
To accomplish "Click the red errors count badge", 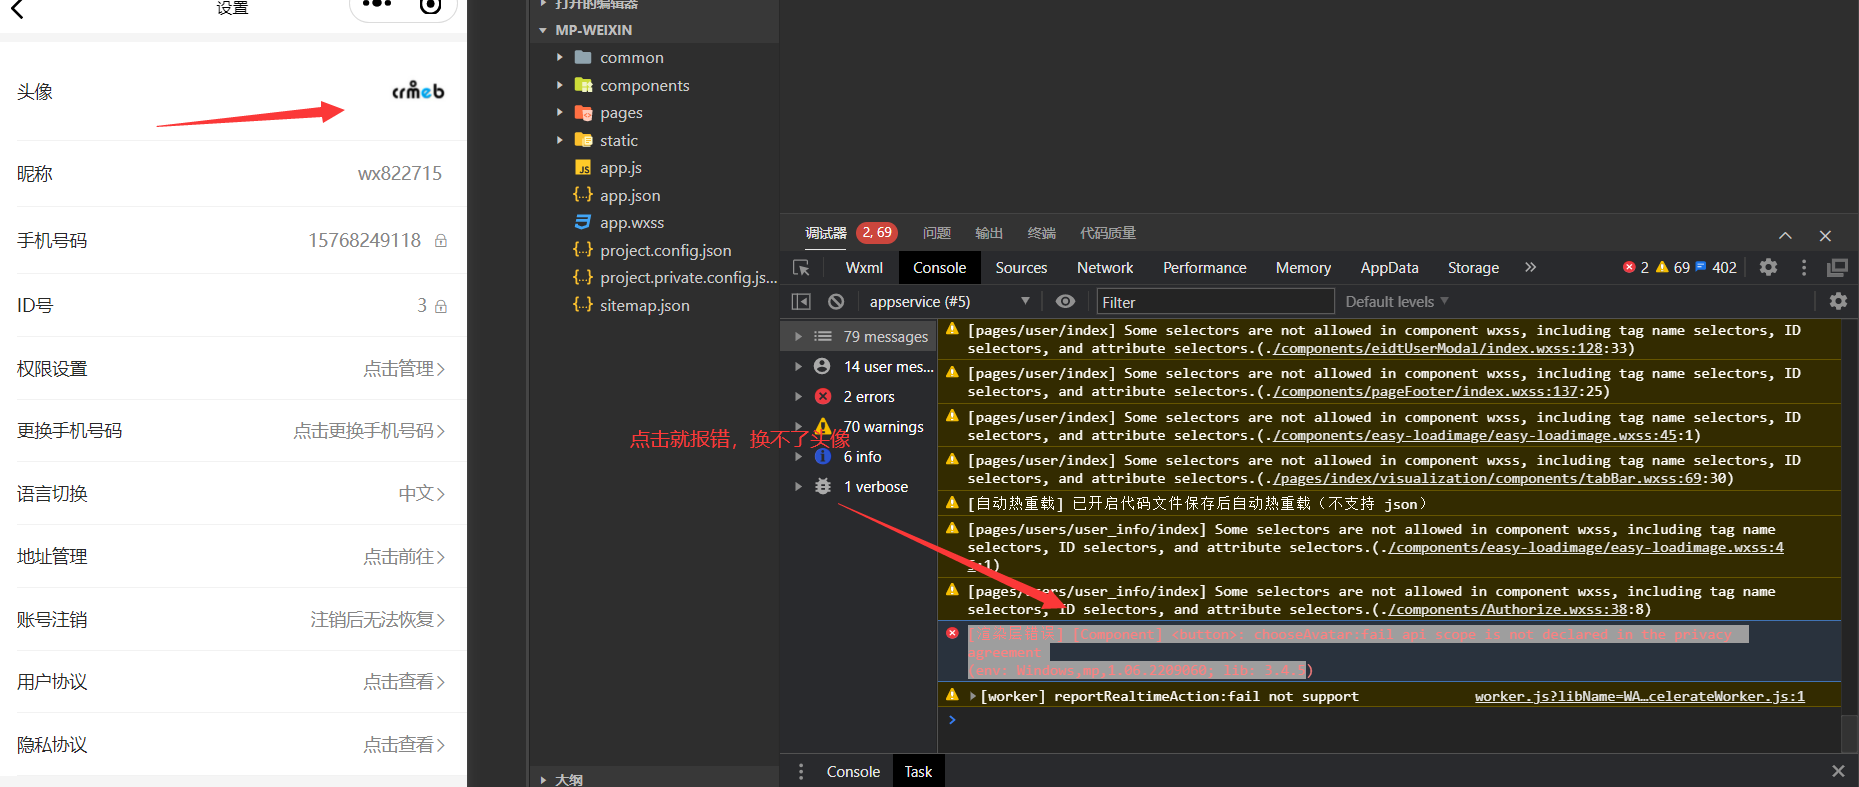I will point(1636,267).
